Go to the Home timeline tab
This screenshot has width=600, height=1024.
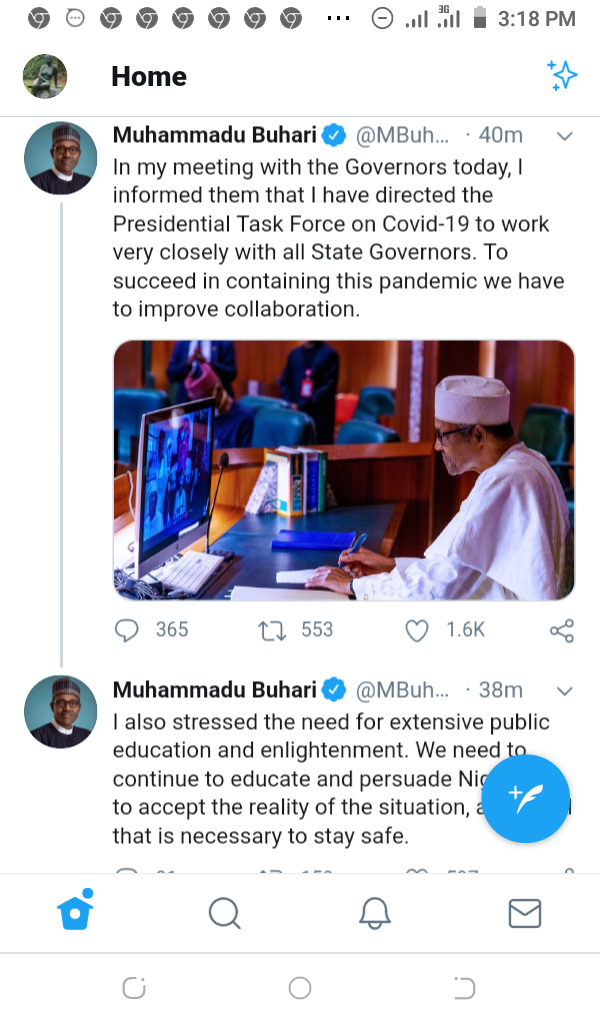pyautogui.click(x=74, y=912)
